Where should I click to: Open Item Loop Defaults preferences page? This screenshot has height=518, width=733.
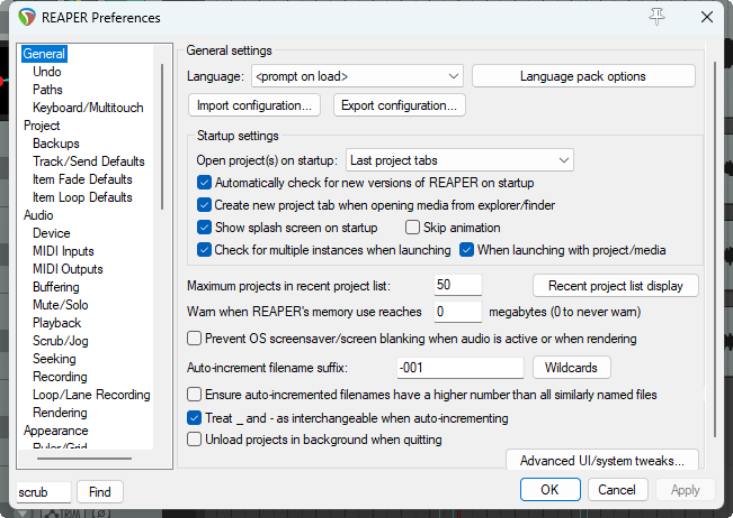(82, 197)
